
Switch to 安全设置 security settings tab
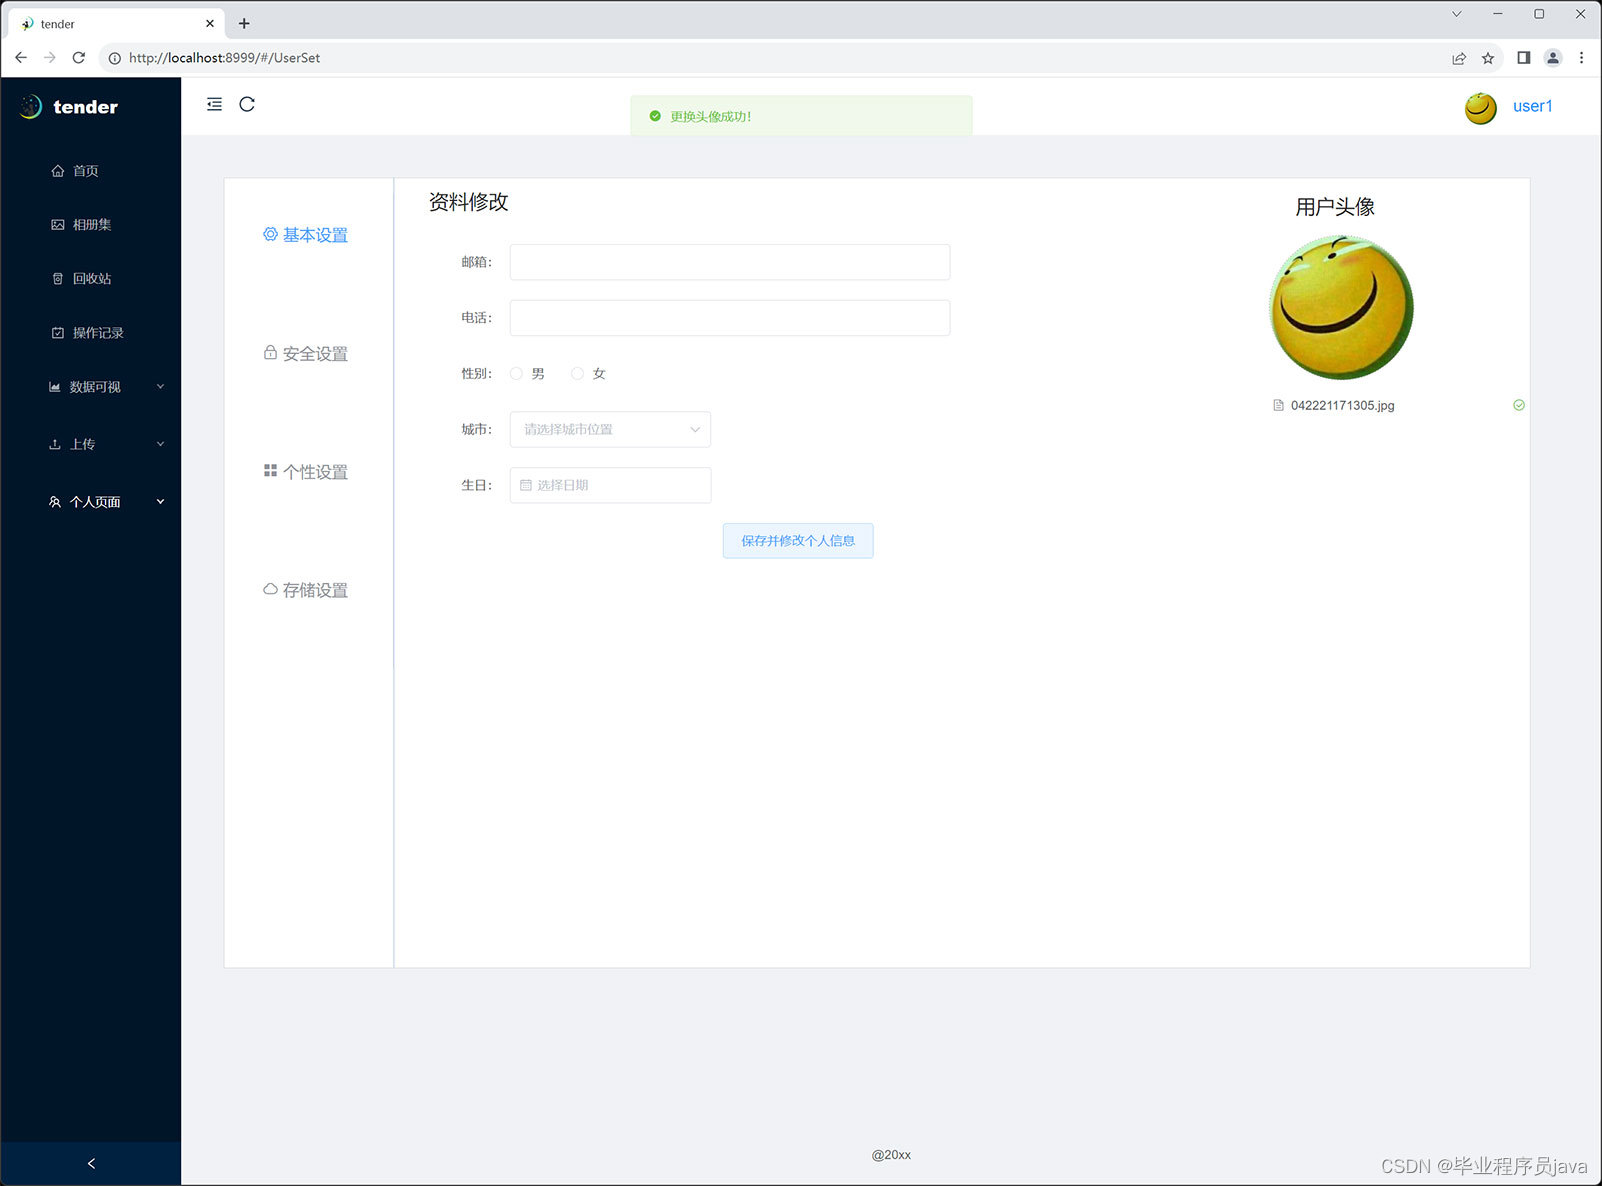coord(306,354)
